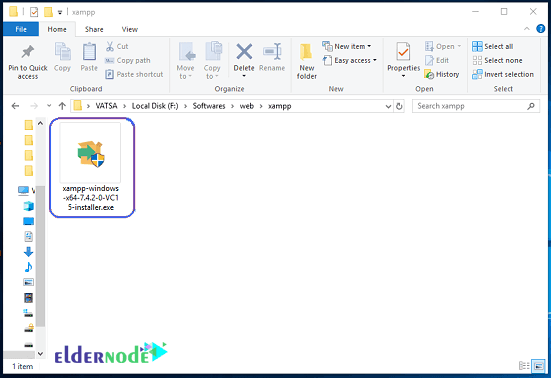Screen dimensions: 551x378
Task: Click the Properties icon
Action: tap(403, 52)
